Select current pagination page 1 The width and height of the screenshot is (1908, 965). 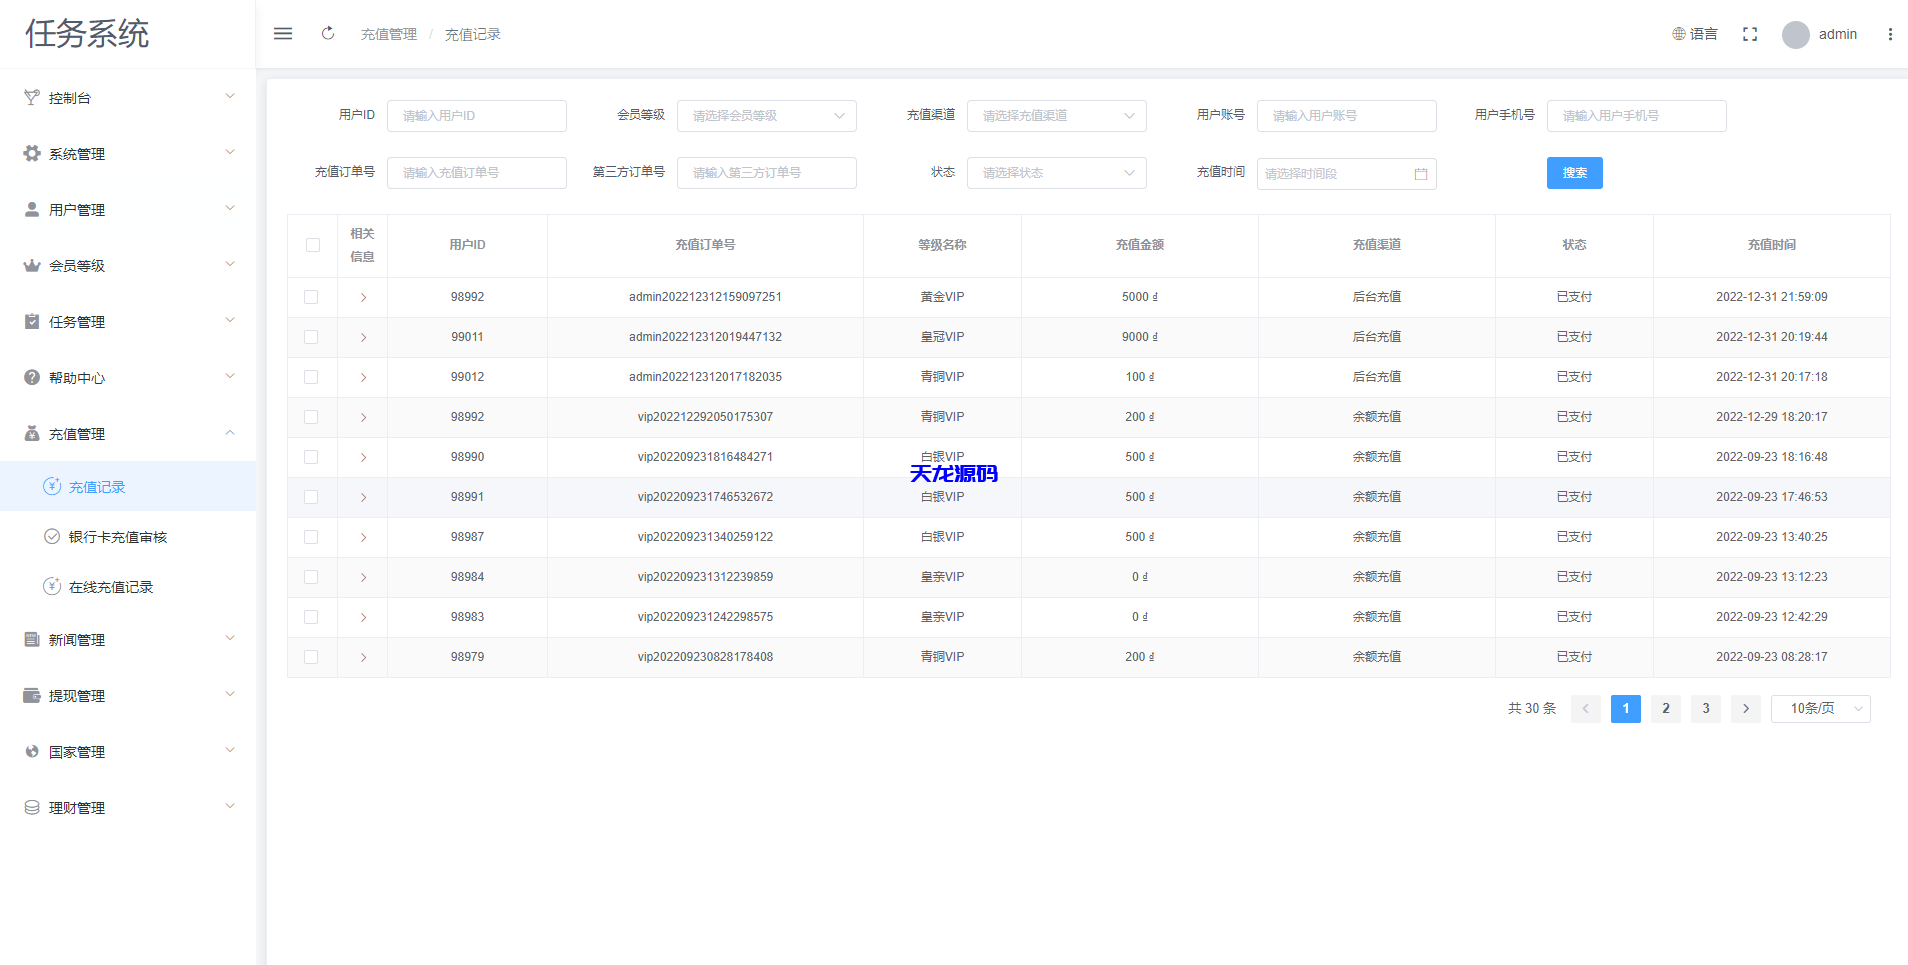tap(1626, 709)
